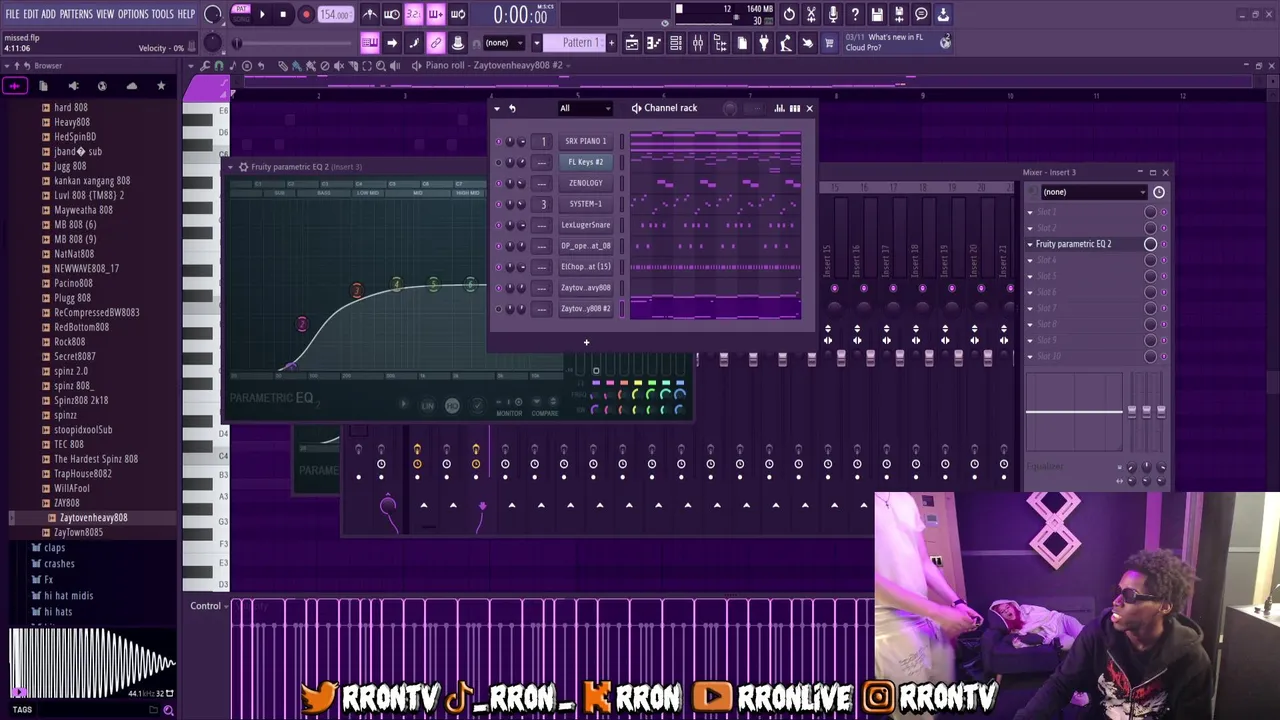Viewport: 1280px width, 720px height.
Task: Toggle mute light of FL Keys #2 channel
Action: (499, 162)
